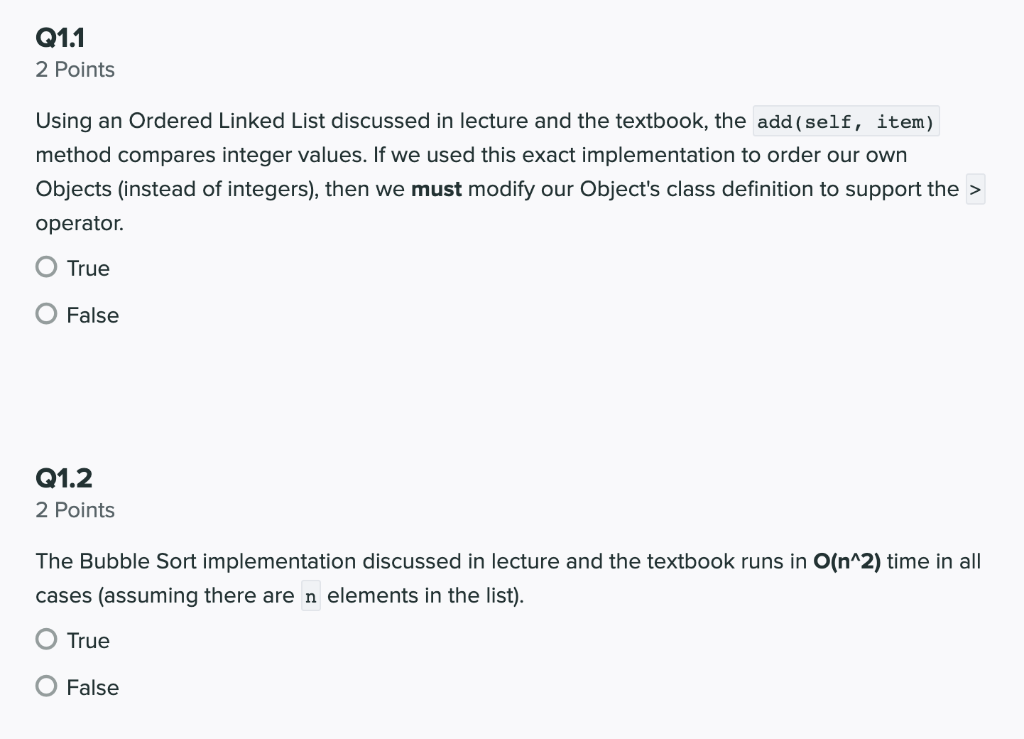This screenshot has height=739, width=1024.
Task: Click the False label under Q1.2
Action: pyautogui.click(x=92, y=687)
